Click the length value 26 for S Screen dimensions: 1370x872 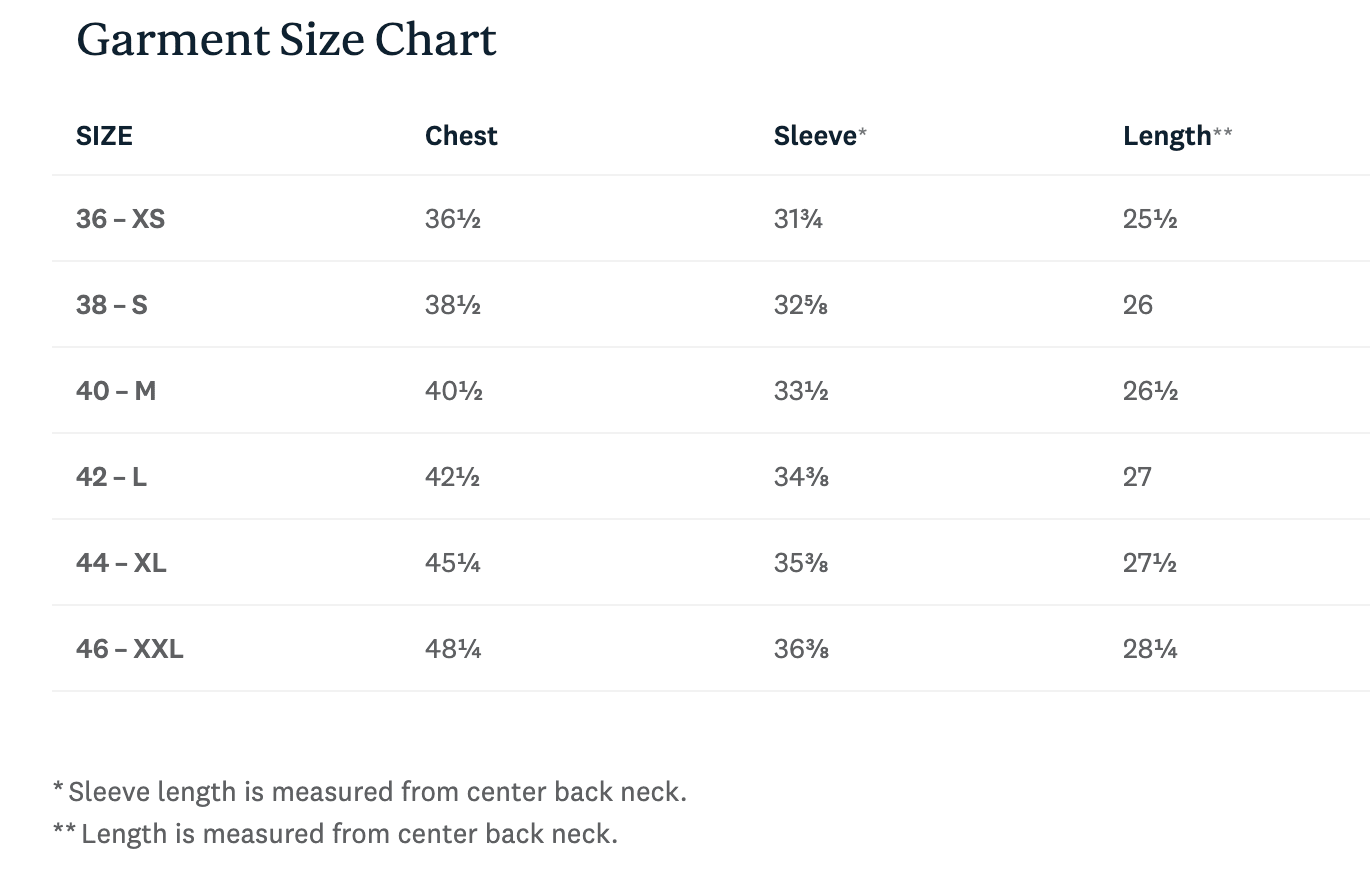click(1138, 305)
